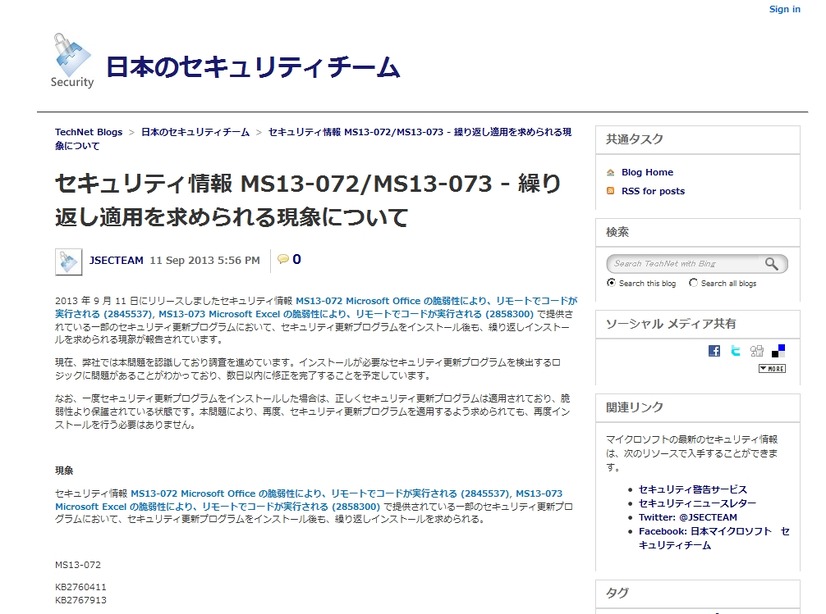Open the 0 comments count link
This screenshot has width=826, height=614.
297,259
